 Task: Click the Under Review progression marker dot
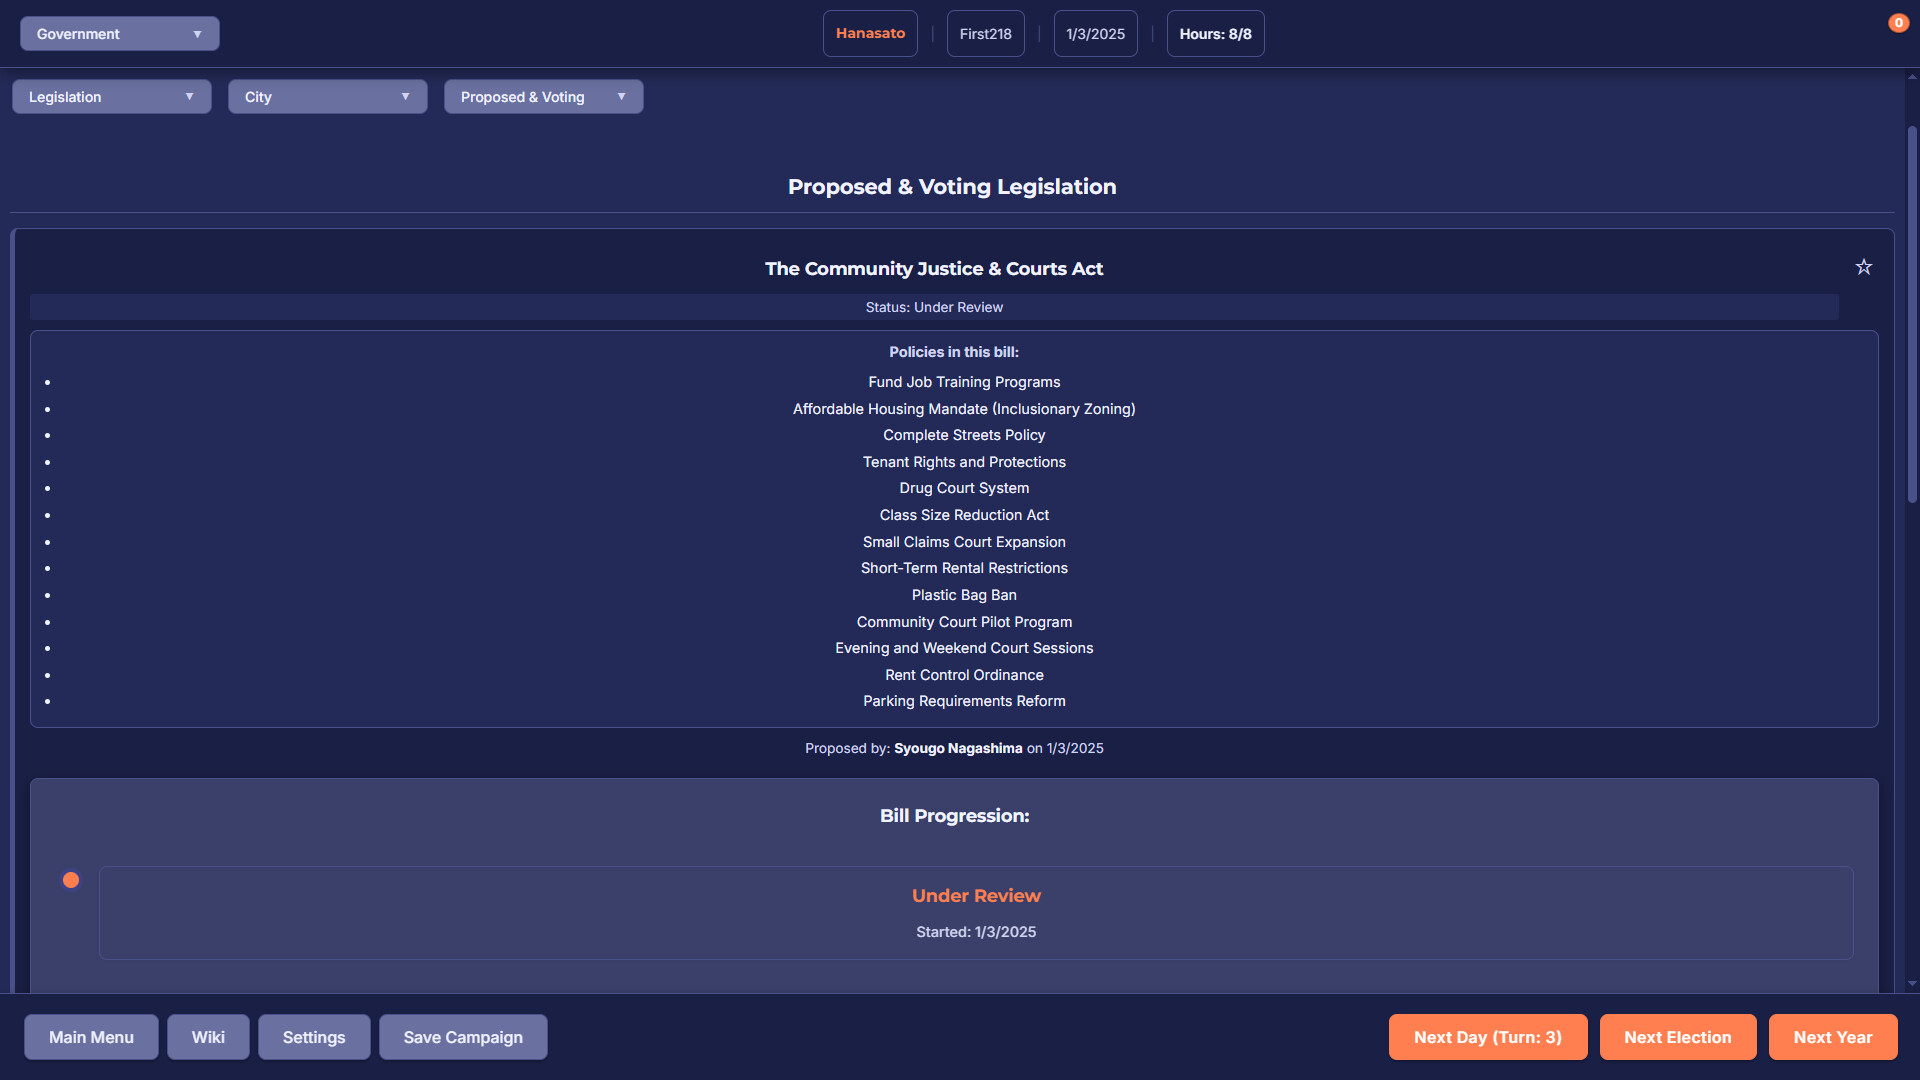click(x=70, y=880)
